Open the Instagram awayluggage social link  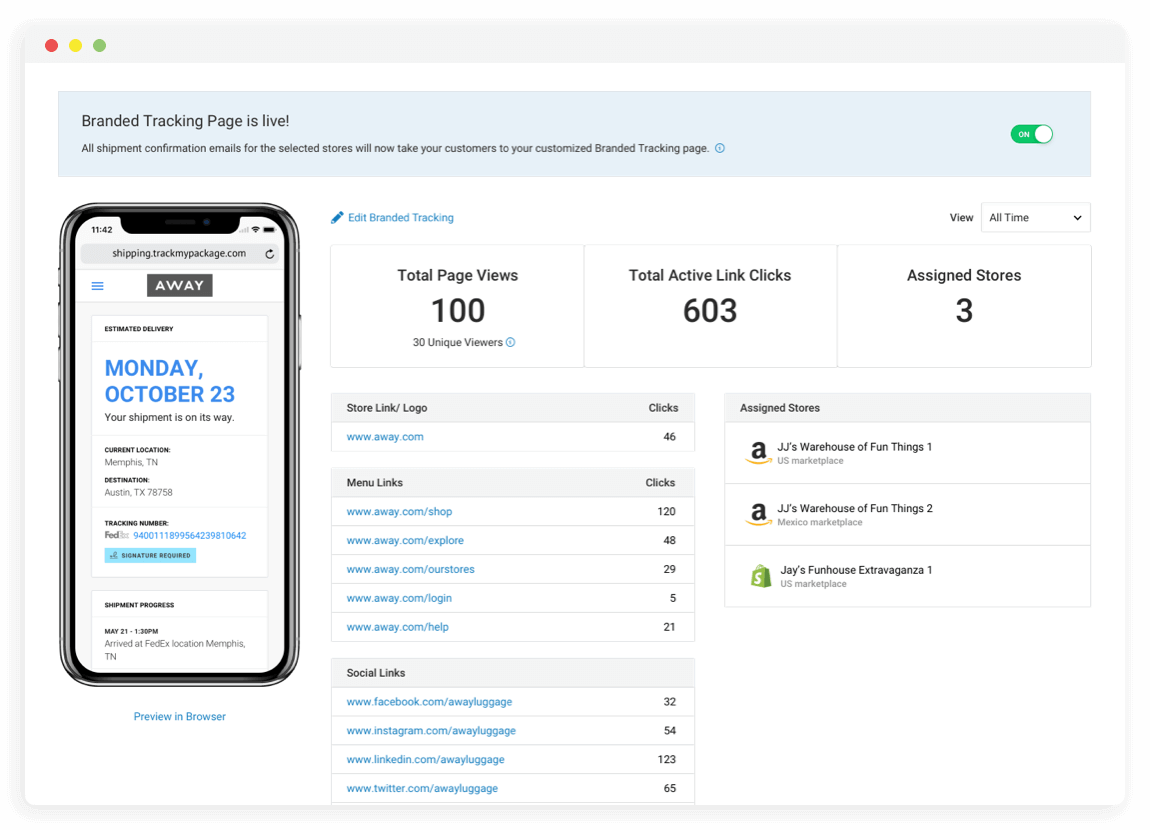coord(431,731)
